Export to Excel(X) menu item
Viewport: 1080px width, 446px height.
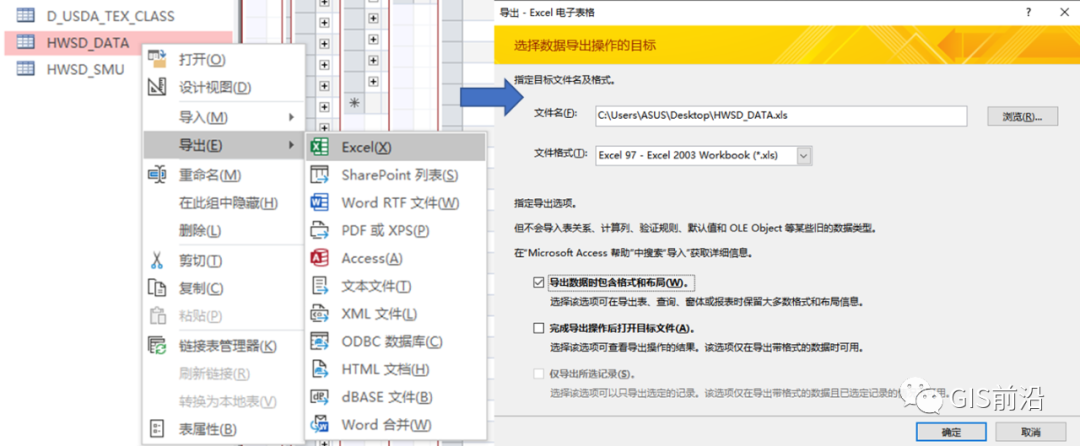pos(396,147)
